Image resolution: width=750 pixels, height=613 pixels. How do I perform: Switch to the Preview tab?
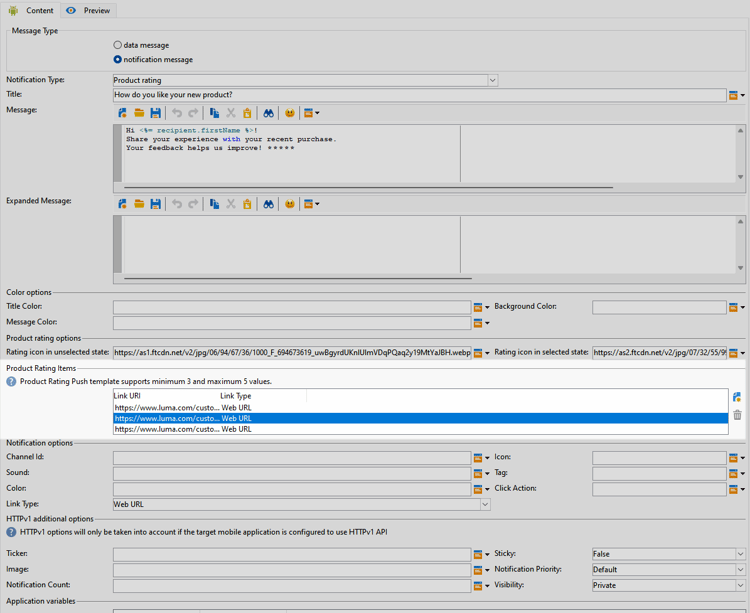tap(88, 10)
